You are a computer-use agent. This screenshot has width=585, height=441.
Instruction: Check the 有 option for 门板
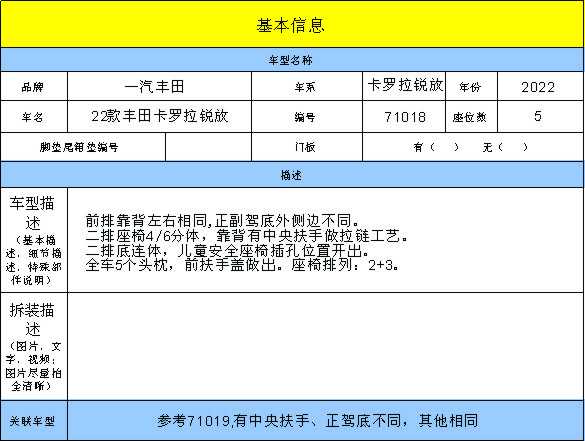436,147
